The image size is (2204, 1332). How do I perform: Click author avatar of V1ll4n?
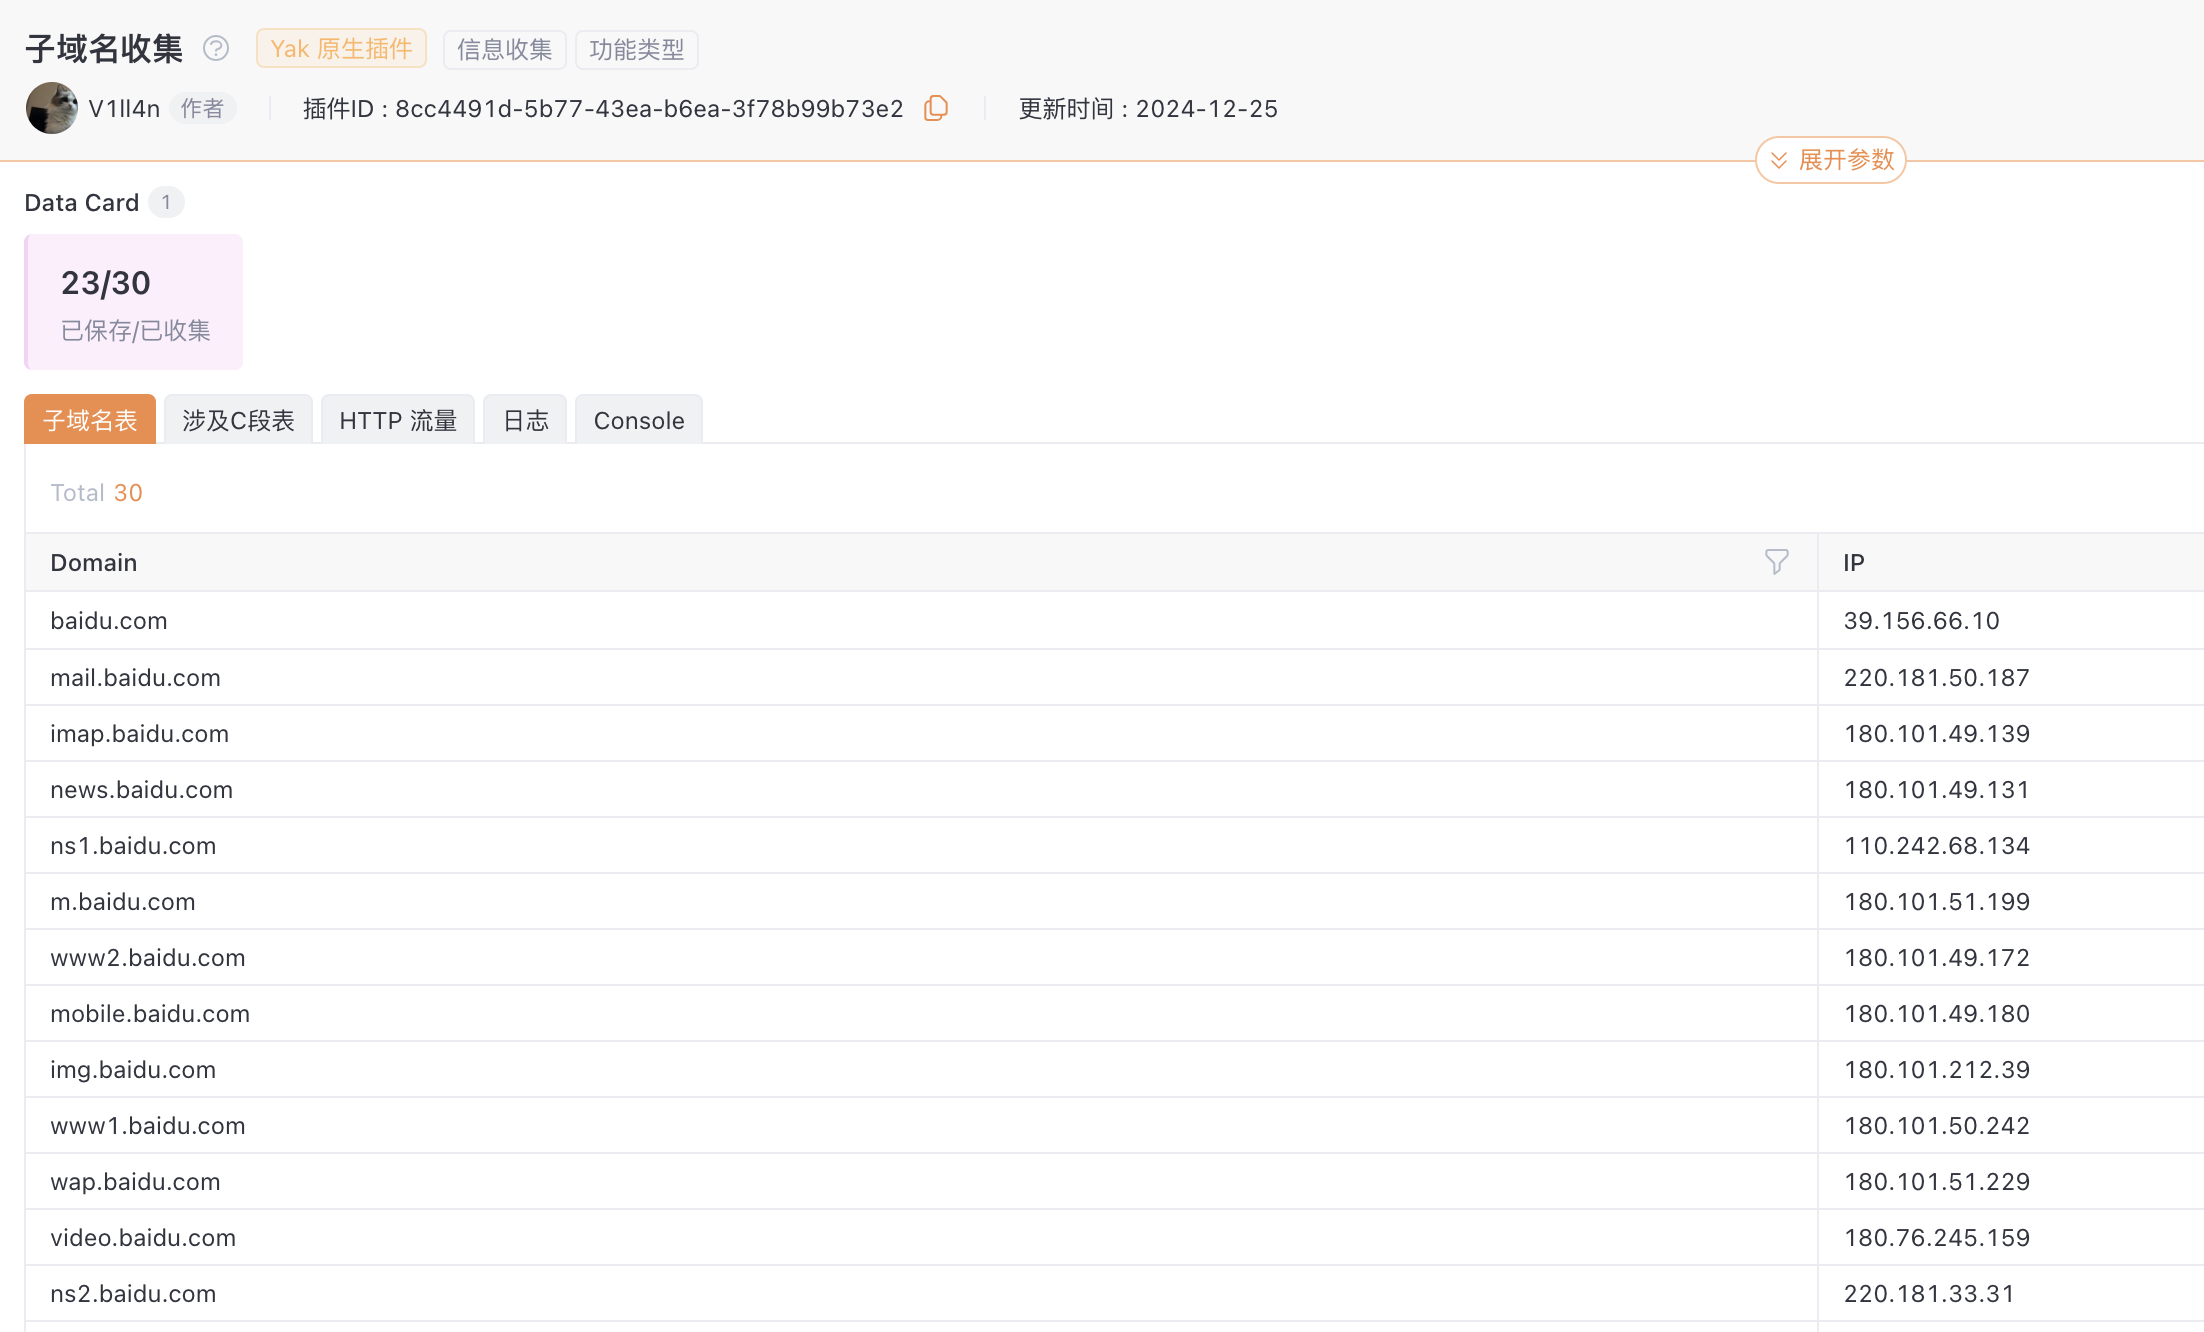coord(52,108)
